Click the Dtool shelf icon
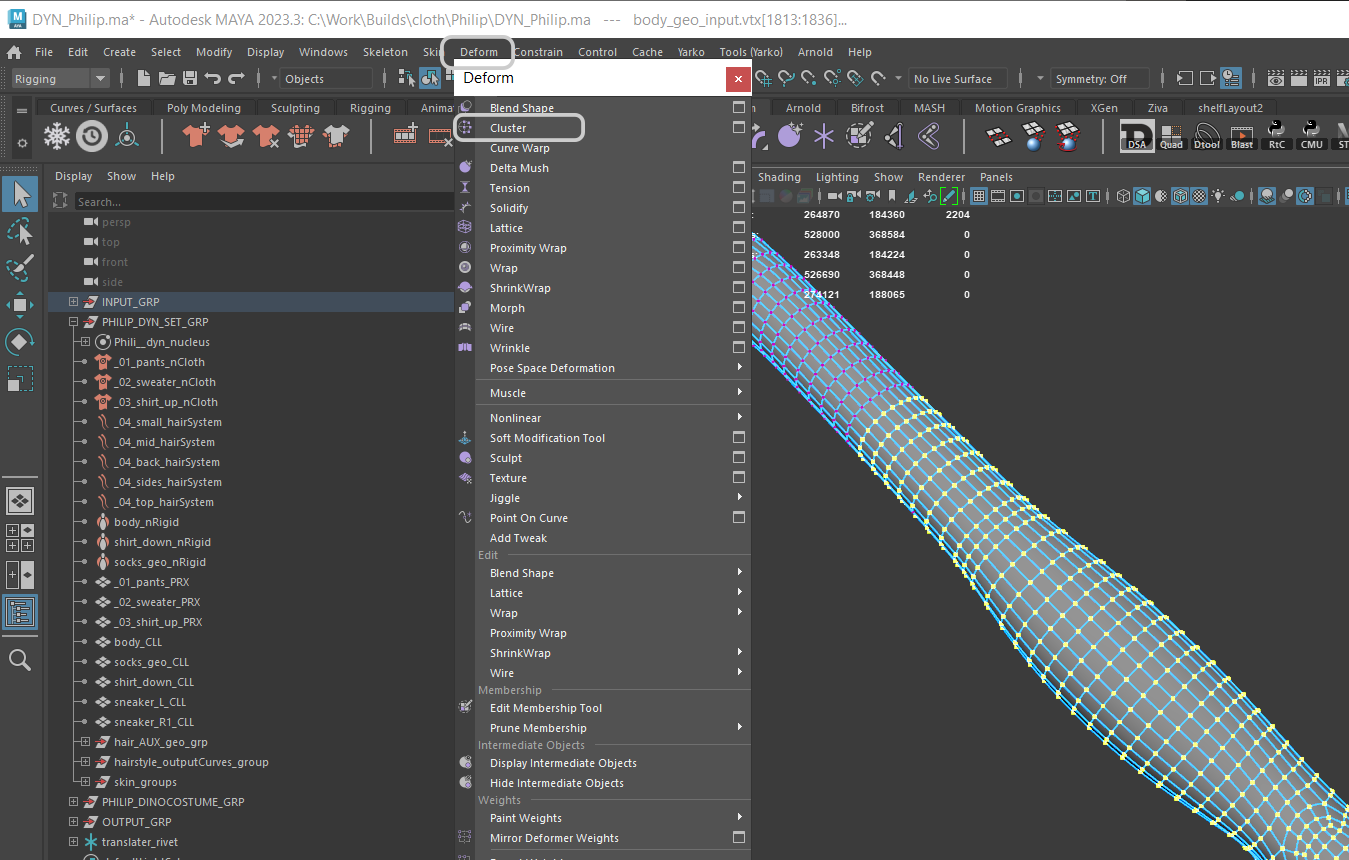1349x860 pixels. tap(1207, 136)
